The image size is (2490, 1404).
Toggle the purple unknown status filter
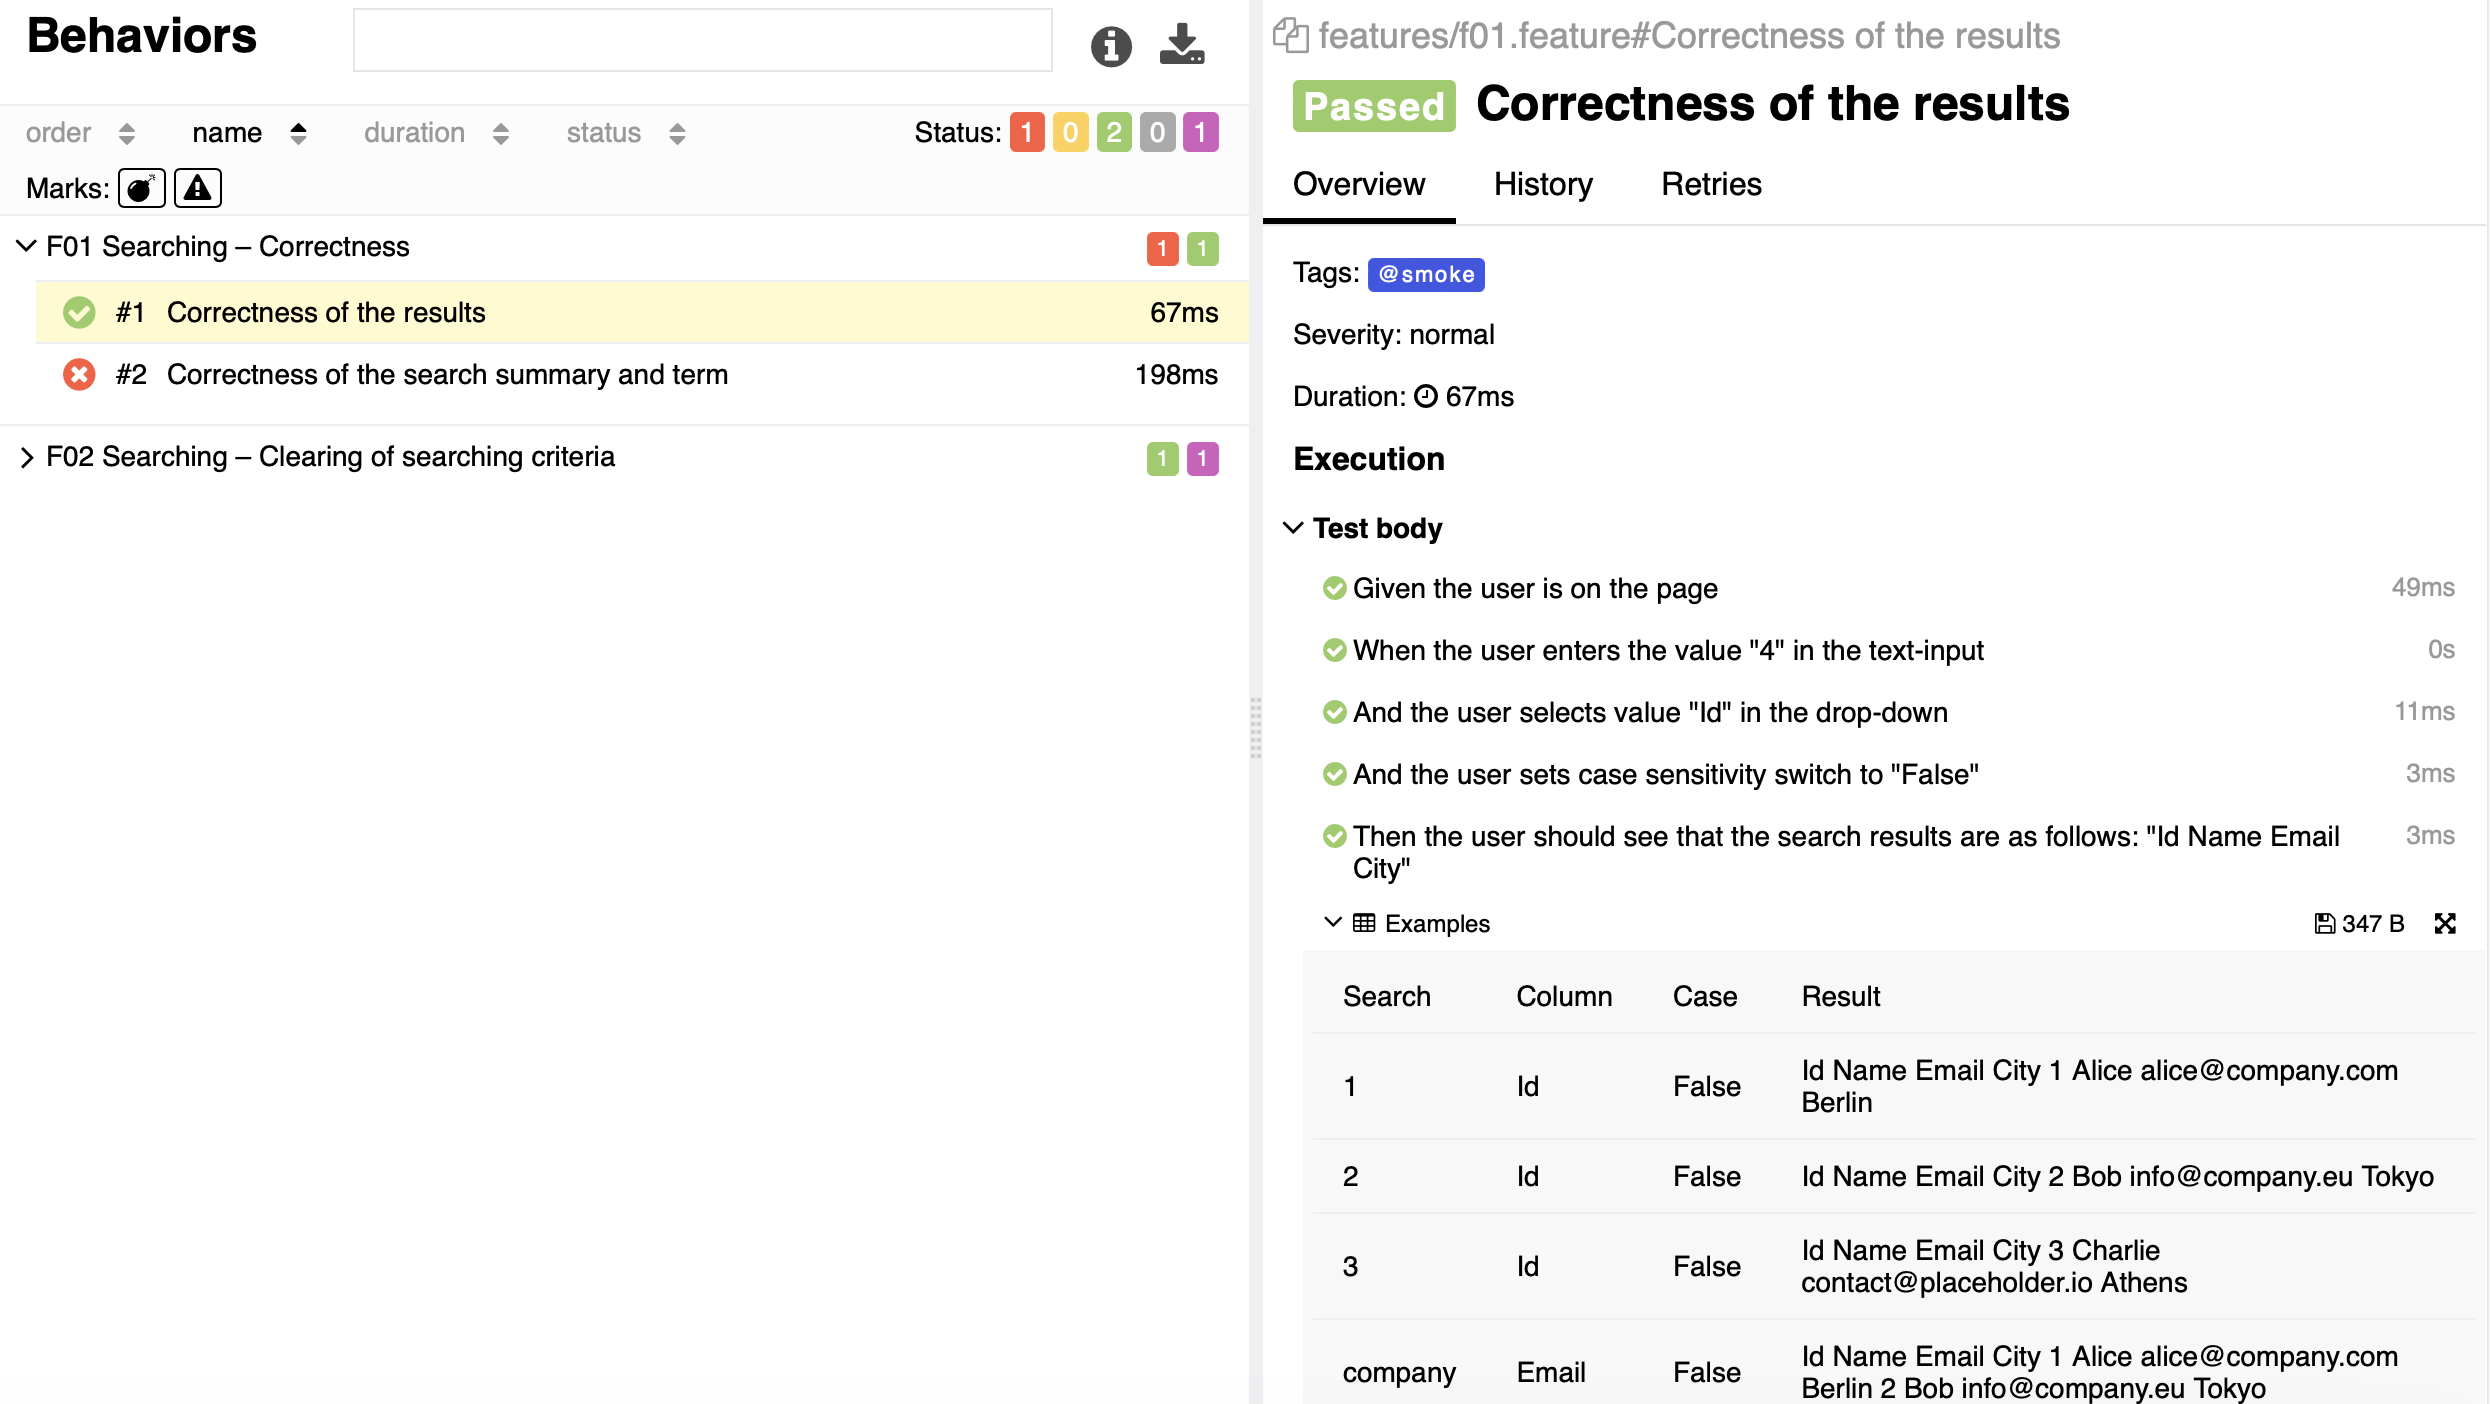(1200, 132)
